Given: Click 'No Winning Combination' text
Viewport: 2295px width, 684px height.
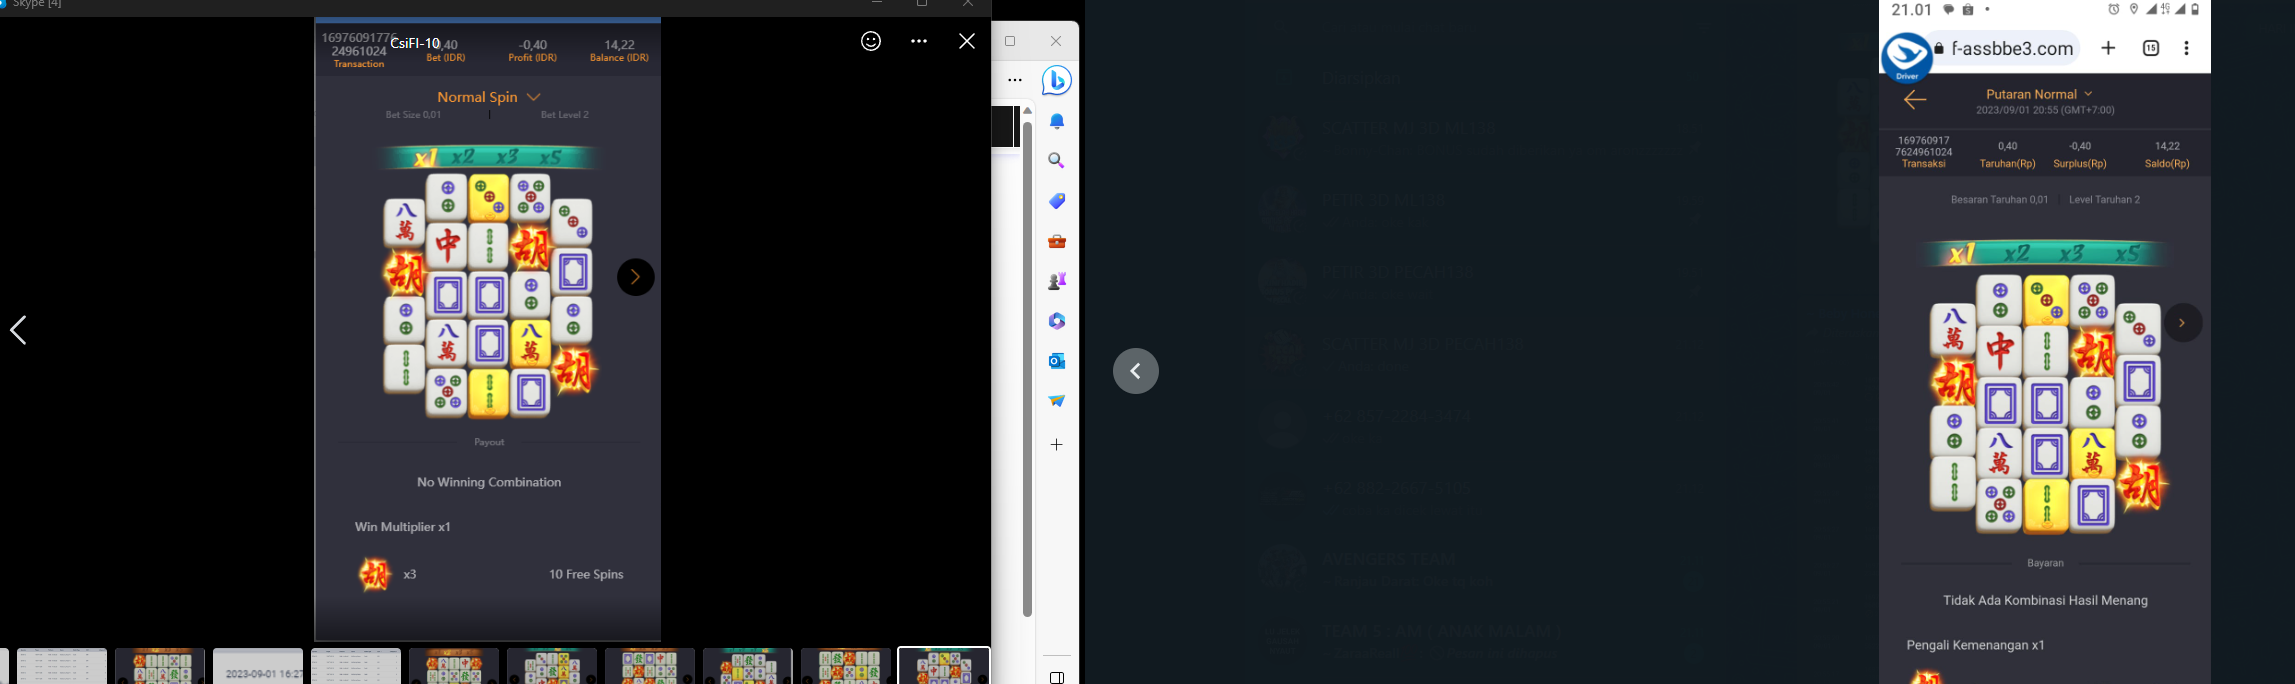Looking at the screenshot, I should click(x=489, y=482).
